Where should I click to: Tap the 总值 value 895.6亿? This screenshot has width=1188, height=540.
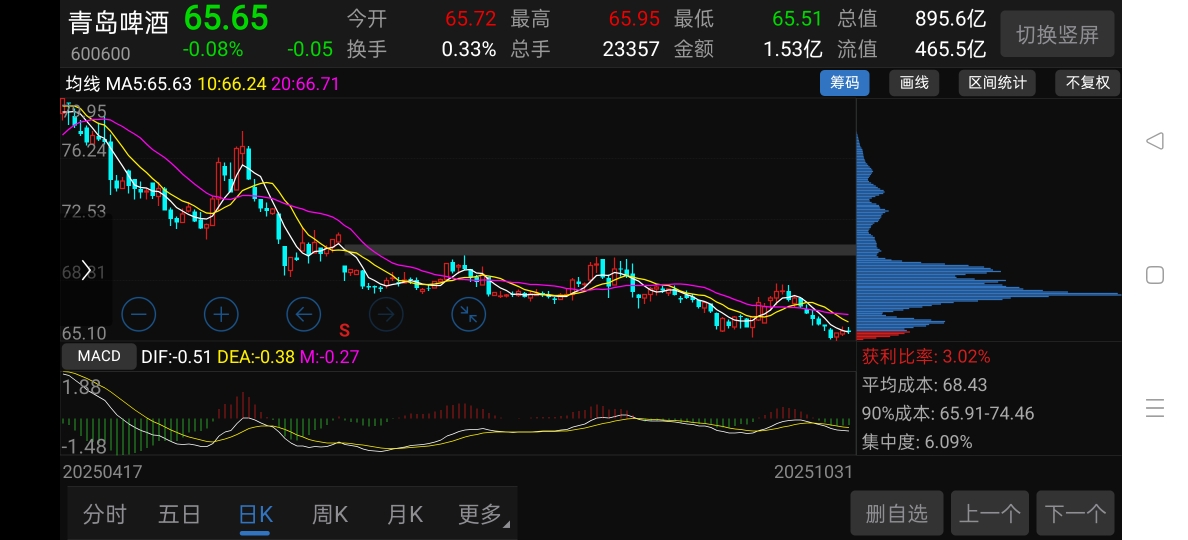(x=950, y=19)
